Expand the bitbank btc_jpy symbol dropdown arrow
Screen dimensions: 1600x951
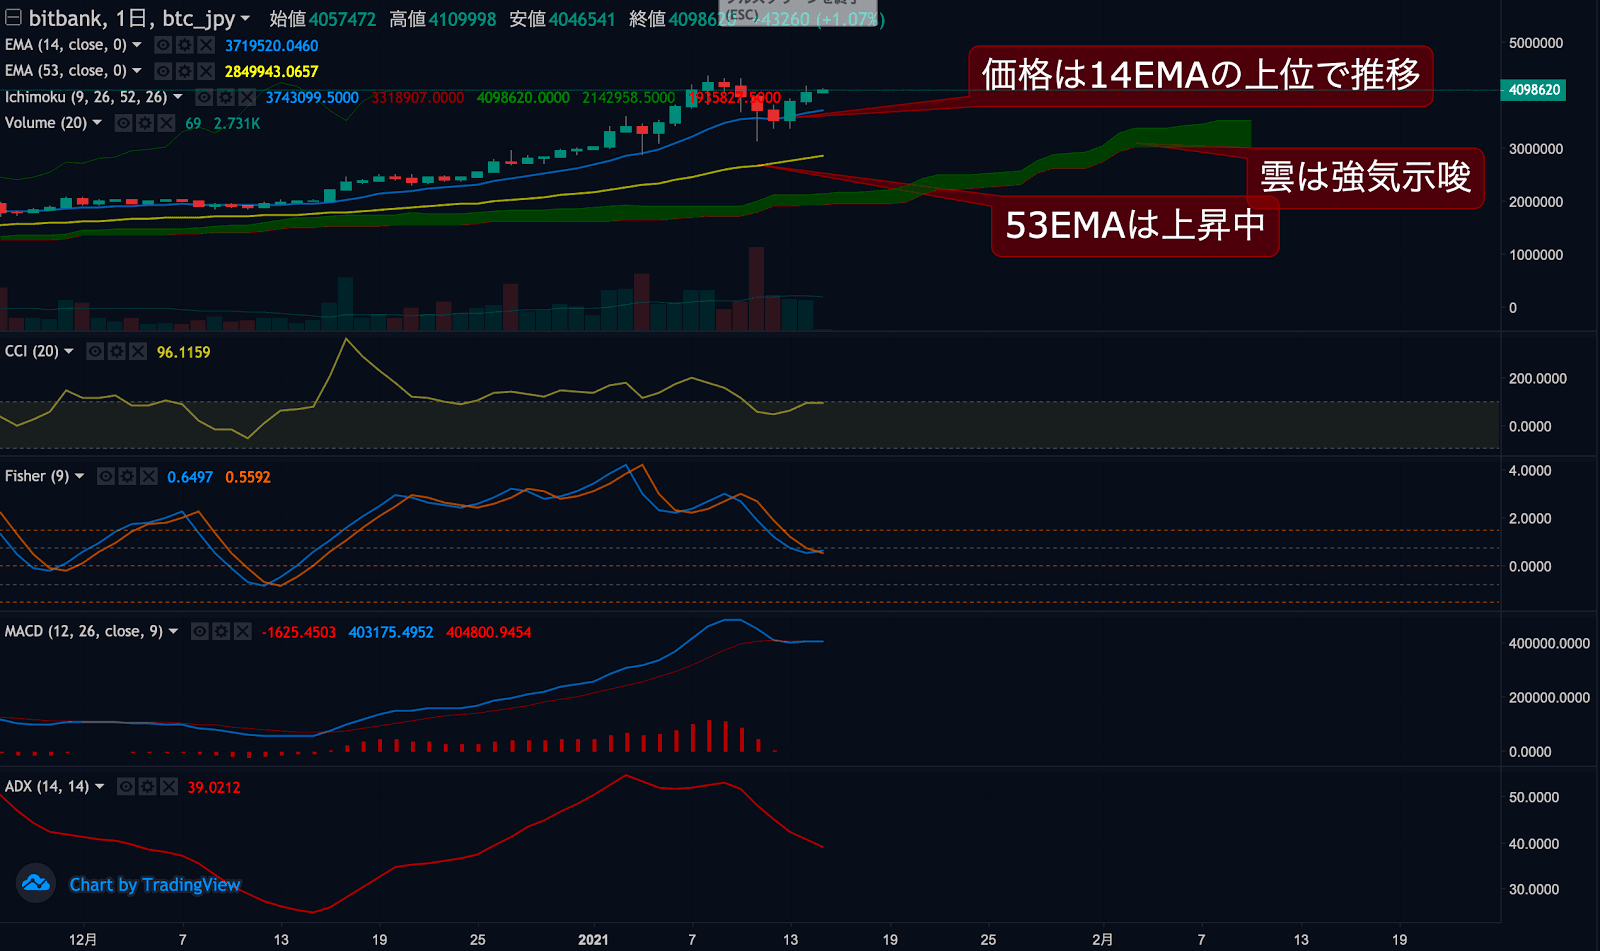point(245,19)
